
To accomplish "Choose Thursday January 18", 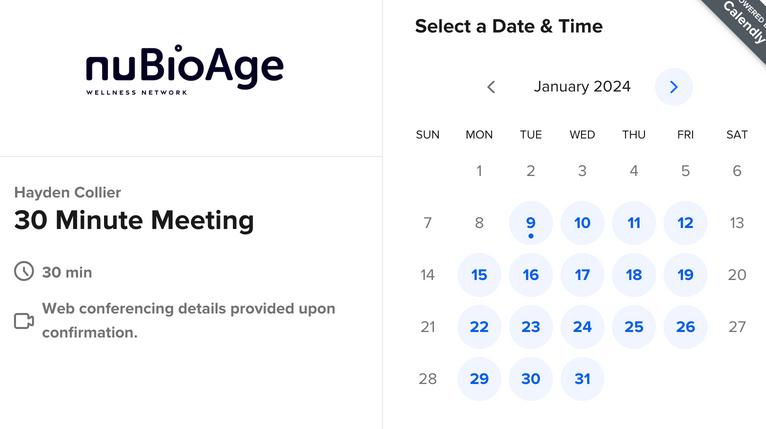I will click(x=633, y=275).
